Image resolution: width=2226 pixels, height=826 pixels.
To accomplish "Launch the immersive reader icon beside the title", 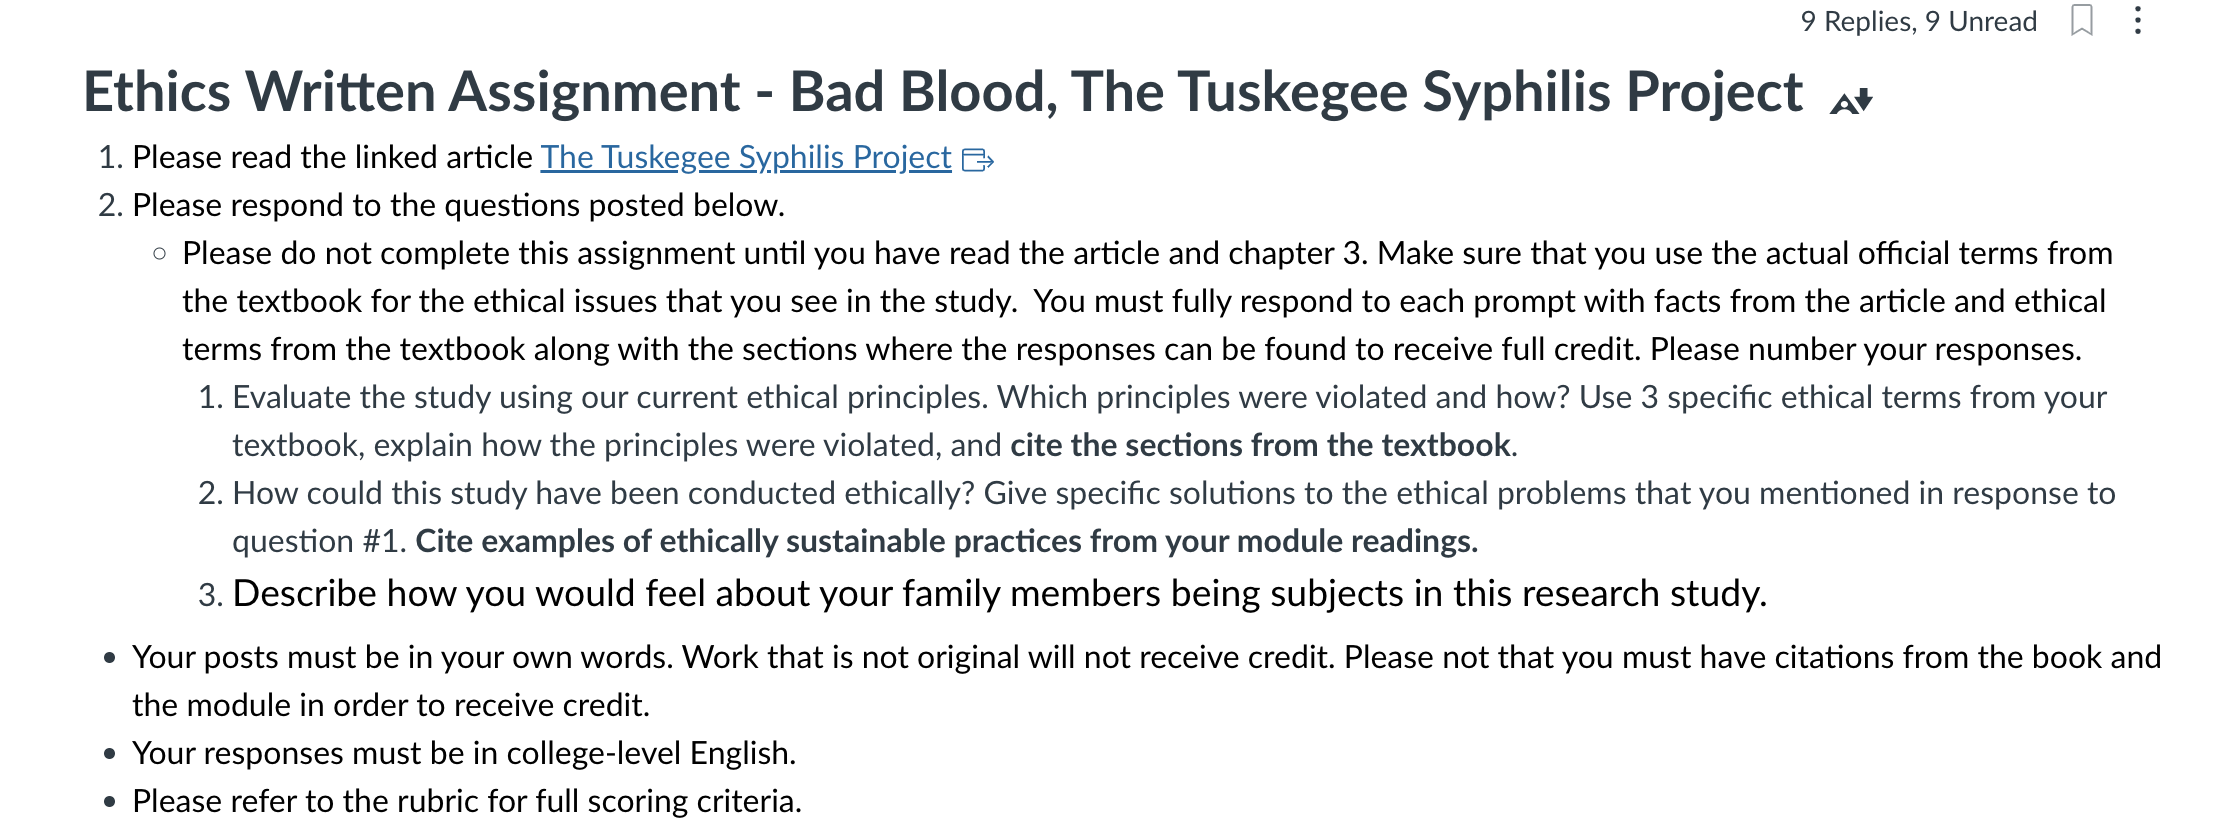I will click(1850, 100).
